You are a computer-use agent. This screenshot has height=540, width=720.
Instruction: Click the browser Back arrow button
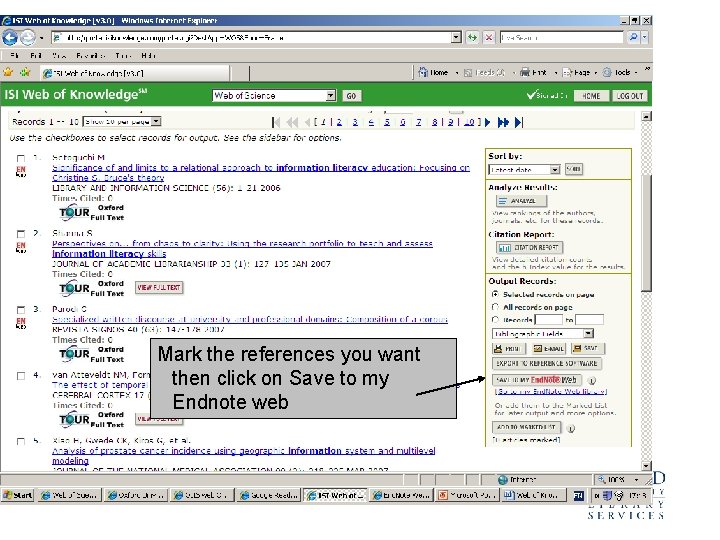10,38
